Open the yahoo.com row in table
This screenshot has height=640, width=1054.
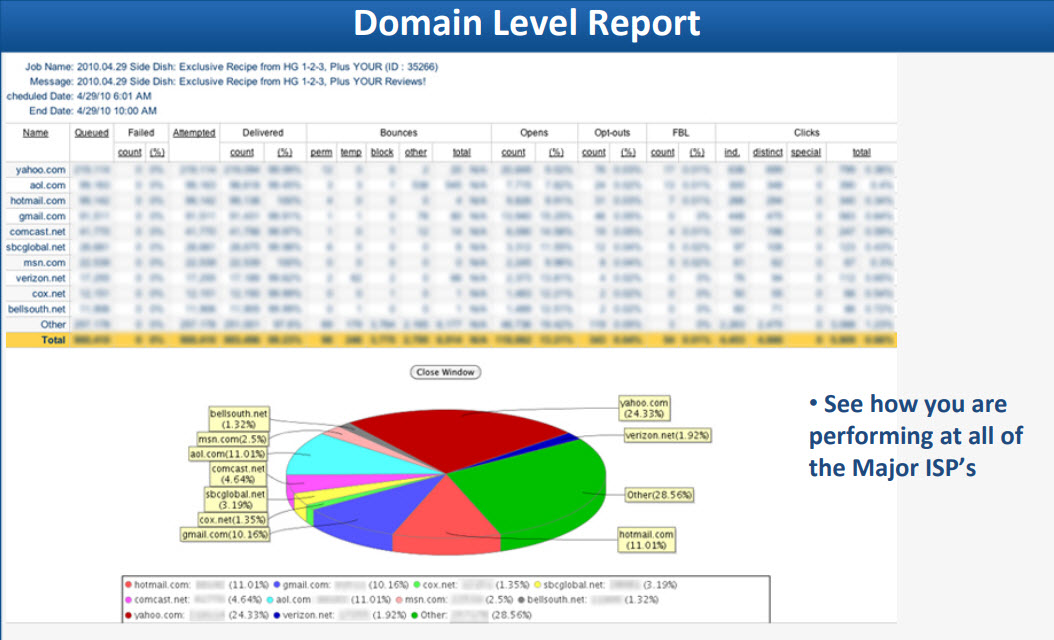pos(41,170)
